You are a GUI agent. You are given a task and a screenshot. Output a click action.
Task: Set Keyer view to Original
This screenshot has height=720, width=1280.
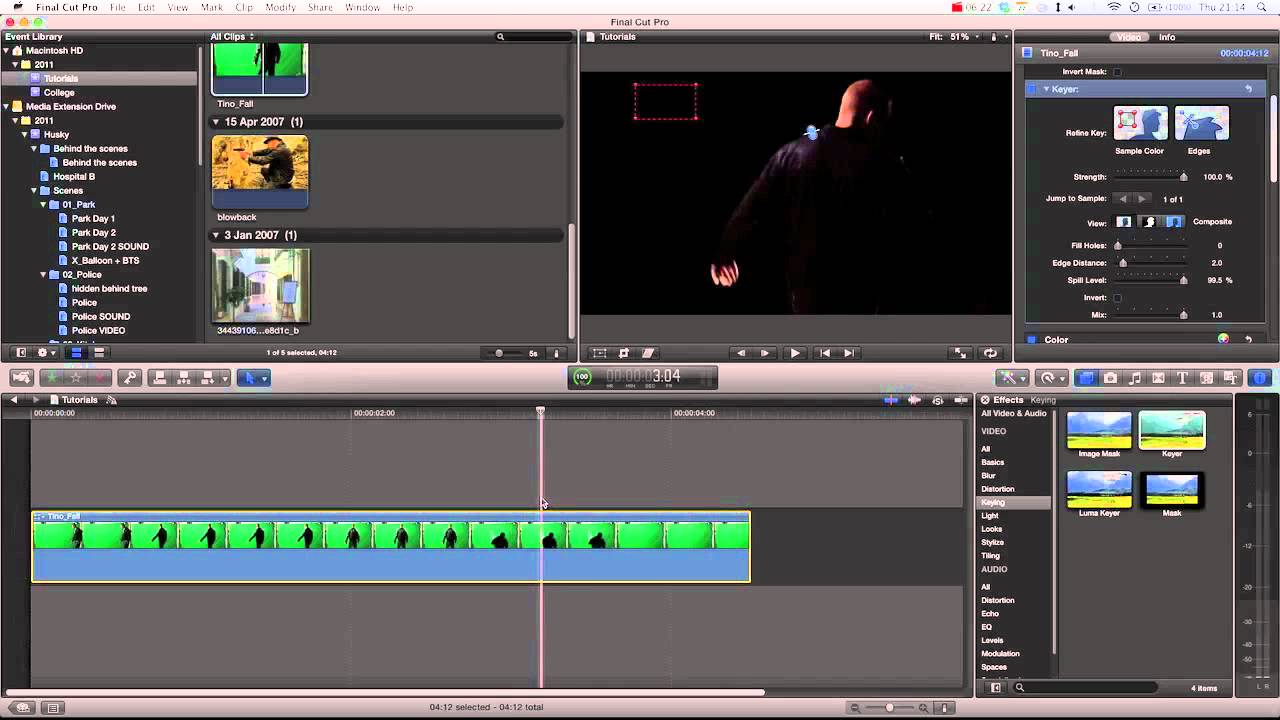point(1124,222)
